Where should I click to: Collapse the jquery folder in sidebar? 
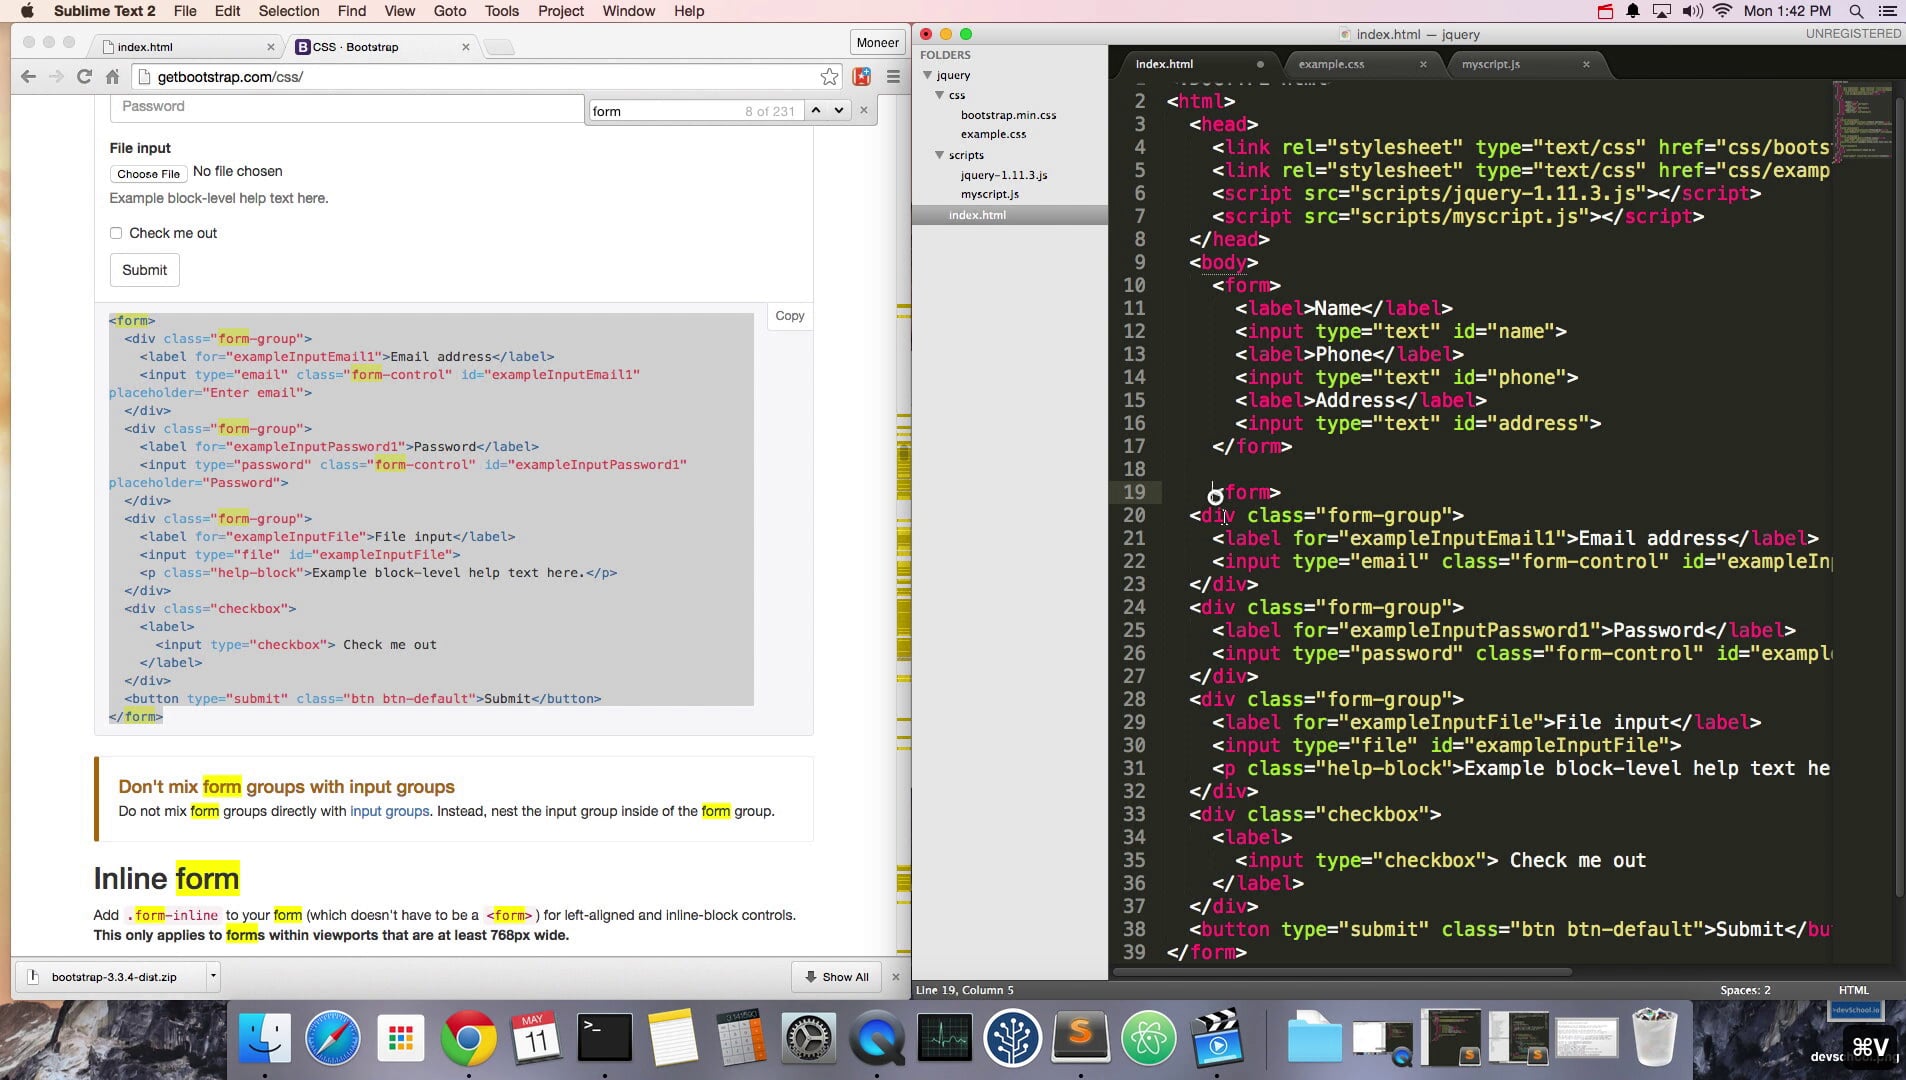click(x=928, y=75)
